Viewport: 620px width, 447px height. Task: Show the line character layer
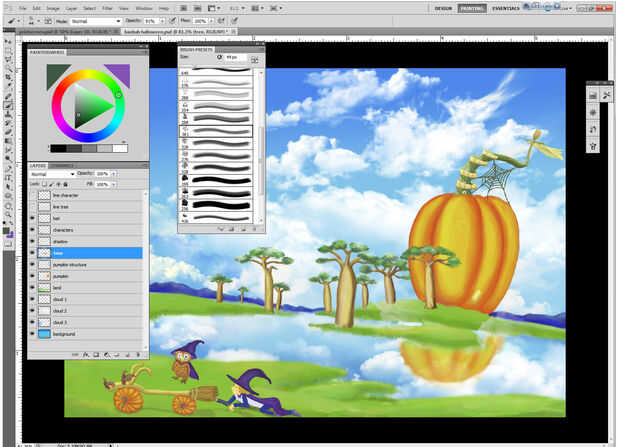[x=32, y=195]
